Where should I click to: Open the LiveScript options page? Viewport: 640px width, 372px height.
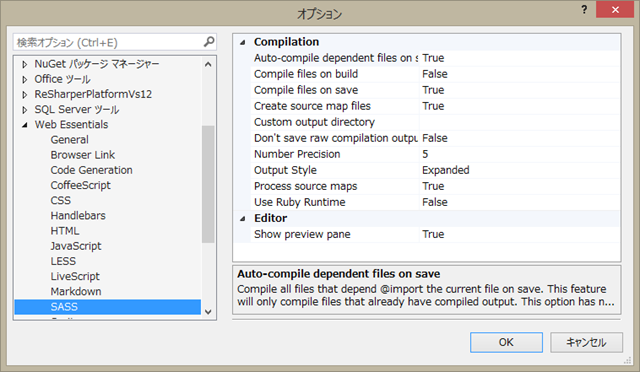point(75,276)
